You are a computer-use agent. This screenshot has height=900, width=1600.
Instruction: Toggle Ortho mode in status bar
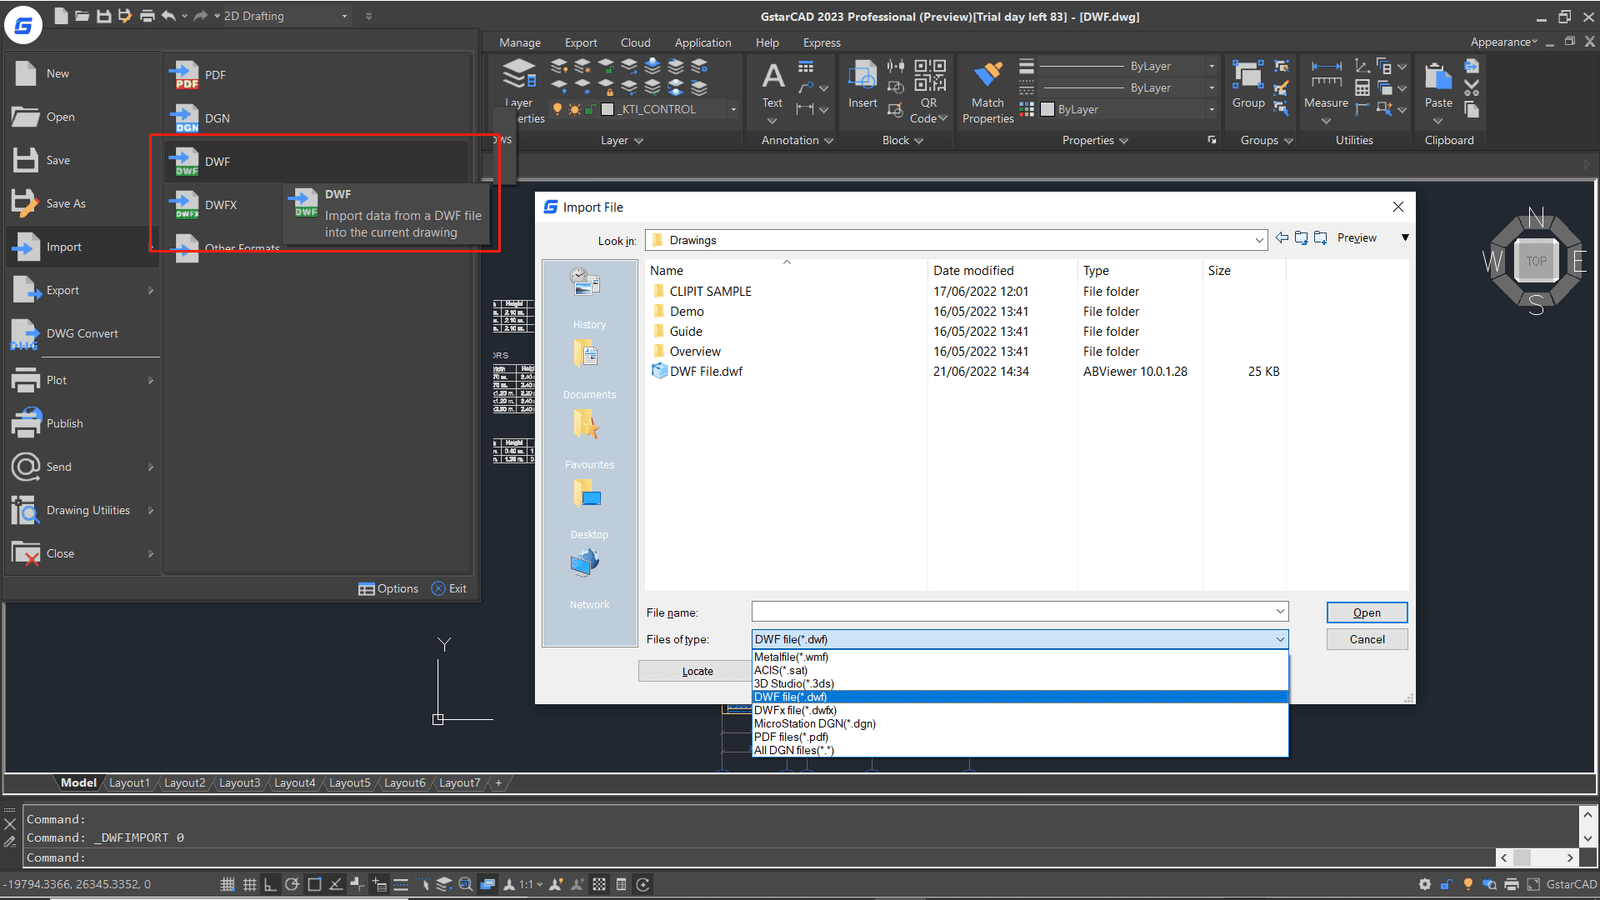(270, 884)
